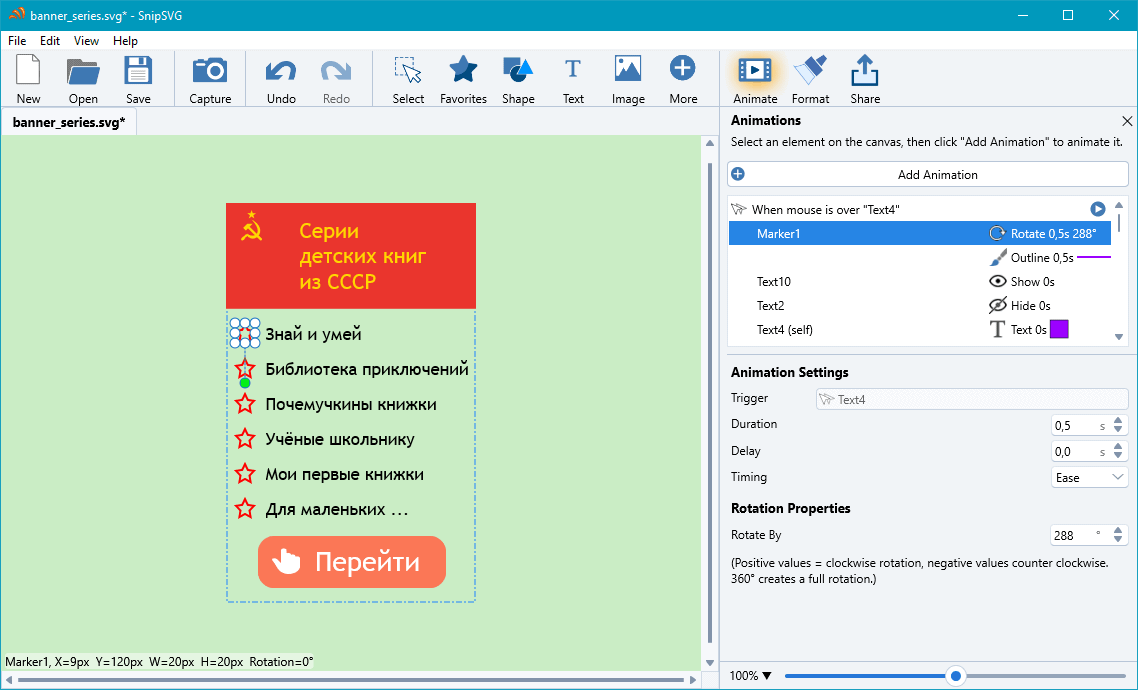Click the Image tool icon
1138x690 pixels.
[628, 71]
